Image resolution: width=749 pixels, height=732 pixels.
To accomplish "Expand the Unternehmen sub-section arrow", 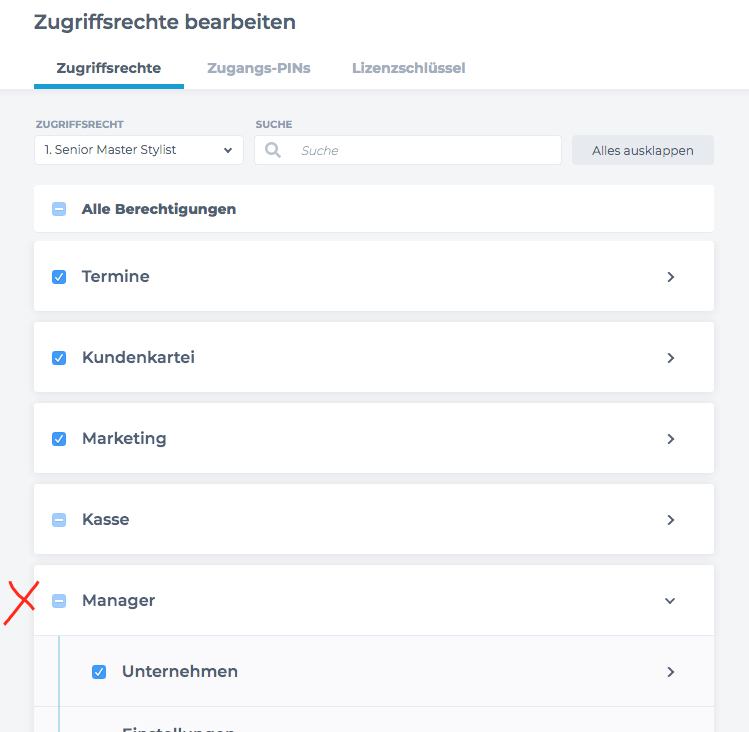I will 671,672.
